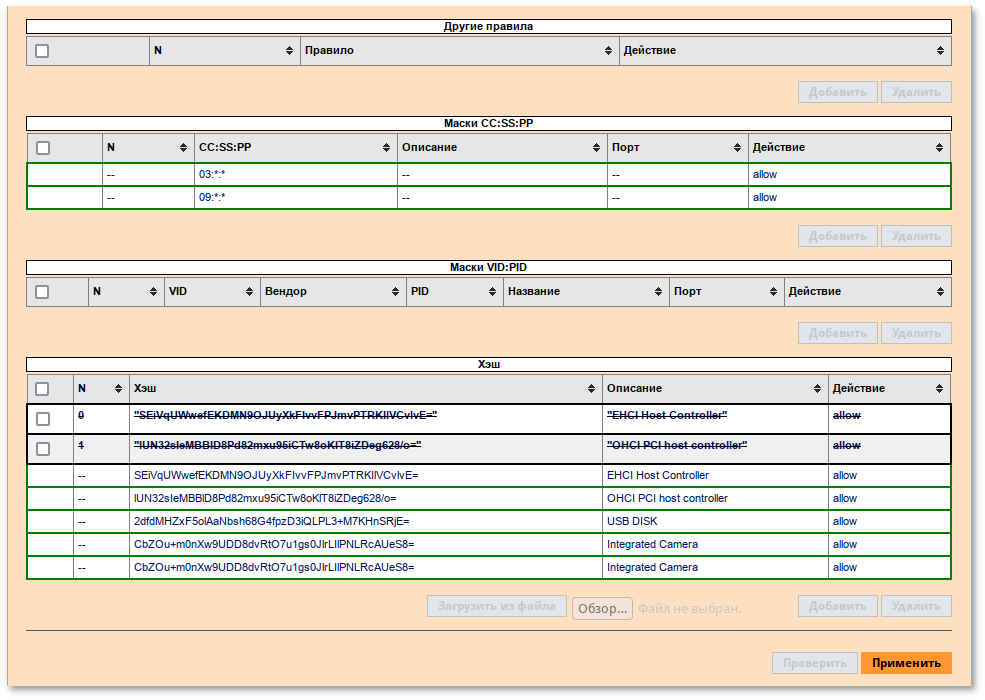This screenshot has height=700, width=985.
Task: Sort the VID:PID table by Вендор
Action: [395, 292]
